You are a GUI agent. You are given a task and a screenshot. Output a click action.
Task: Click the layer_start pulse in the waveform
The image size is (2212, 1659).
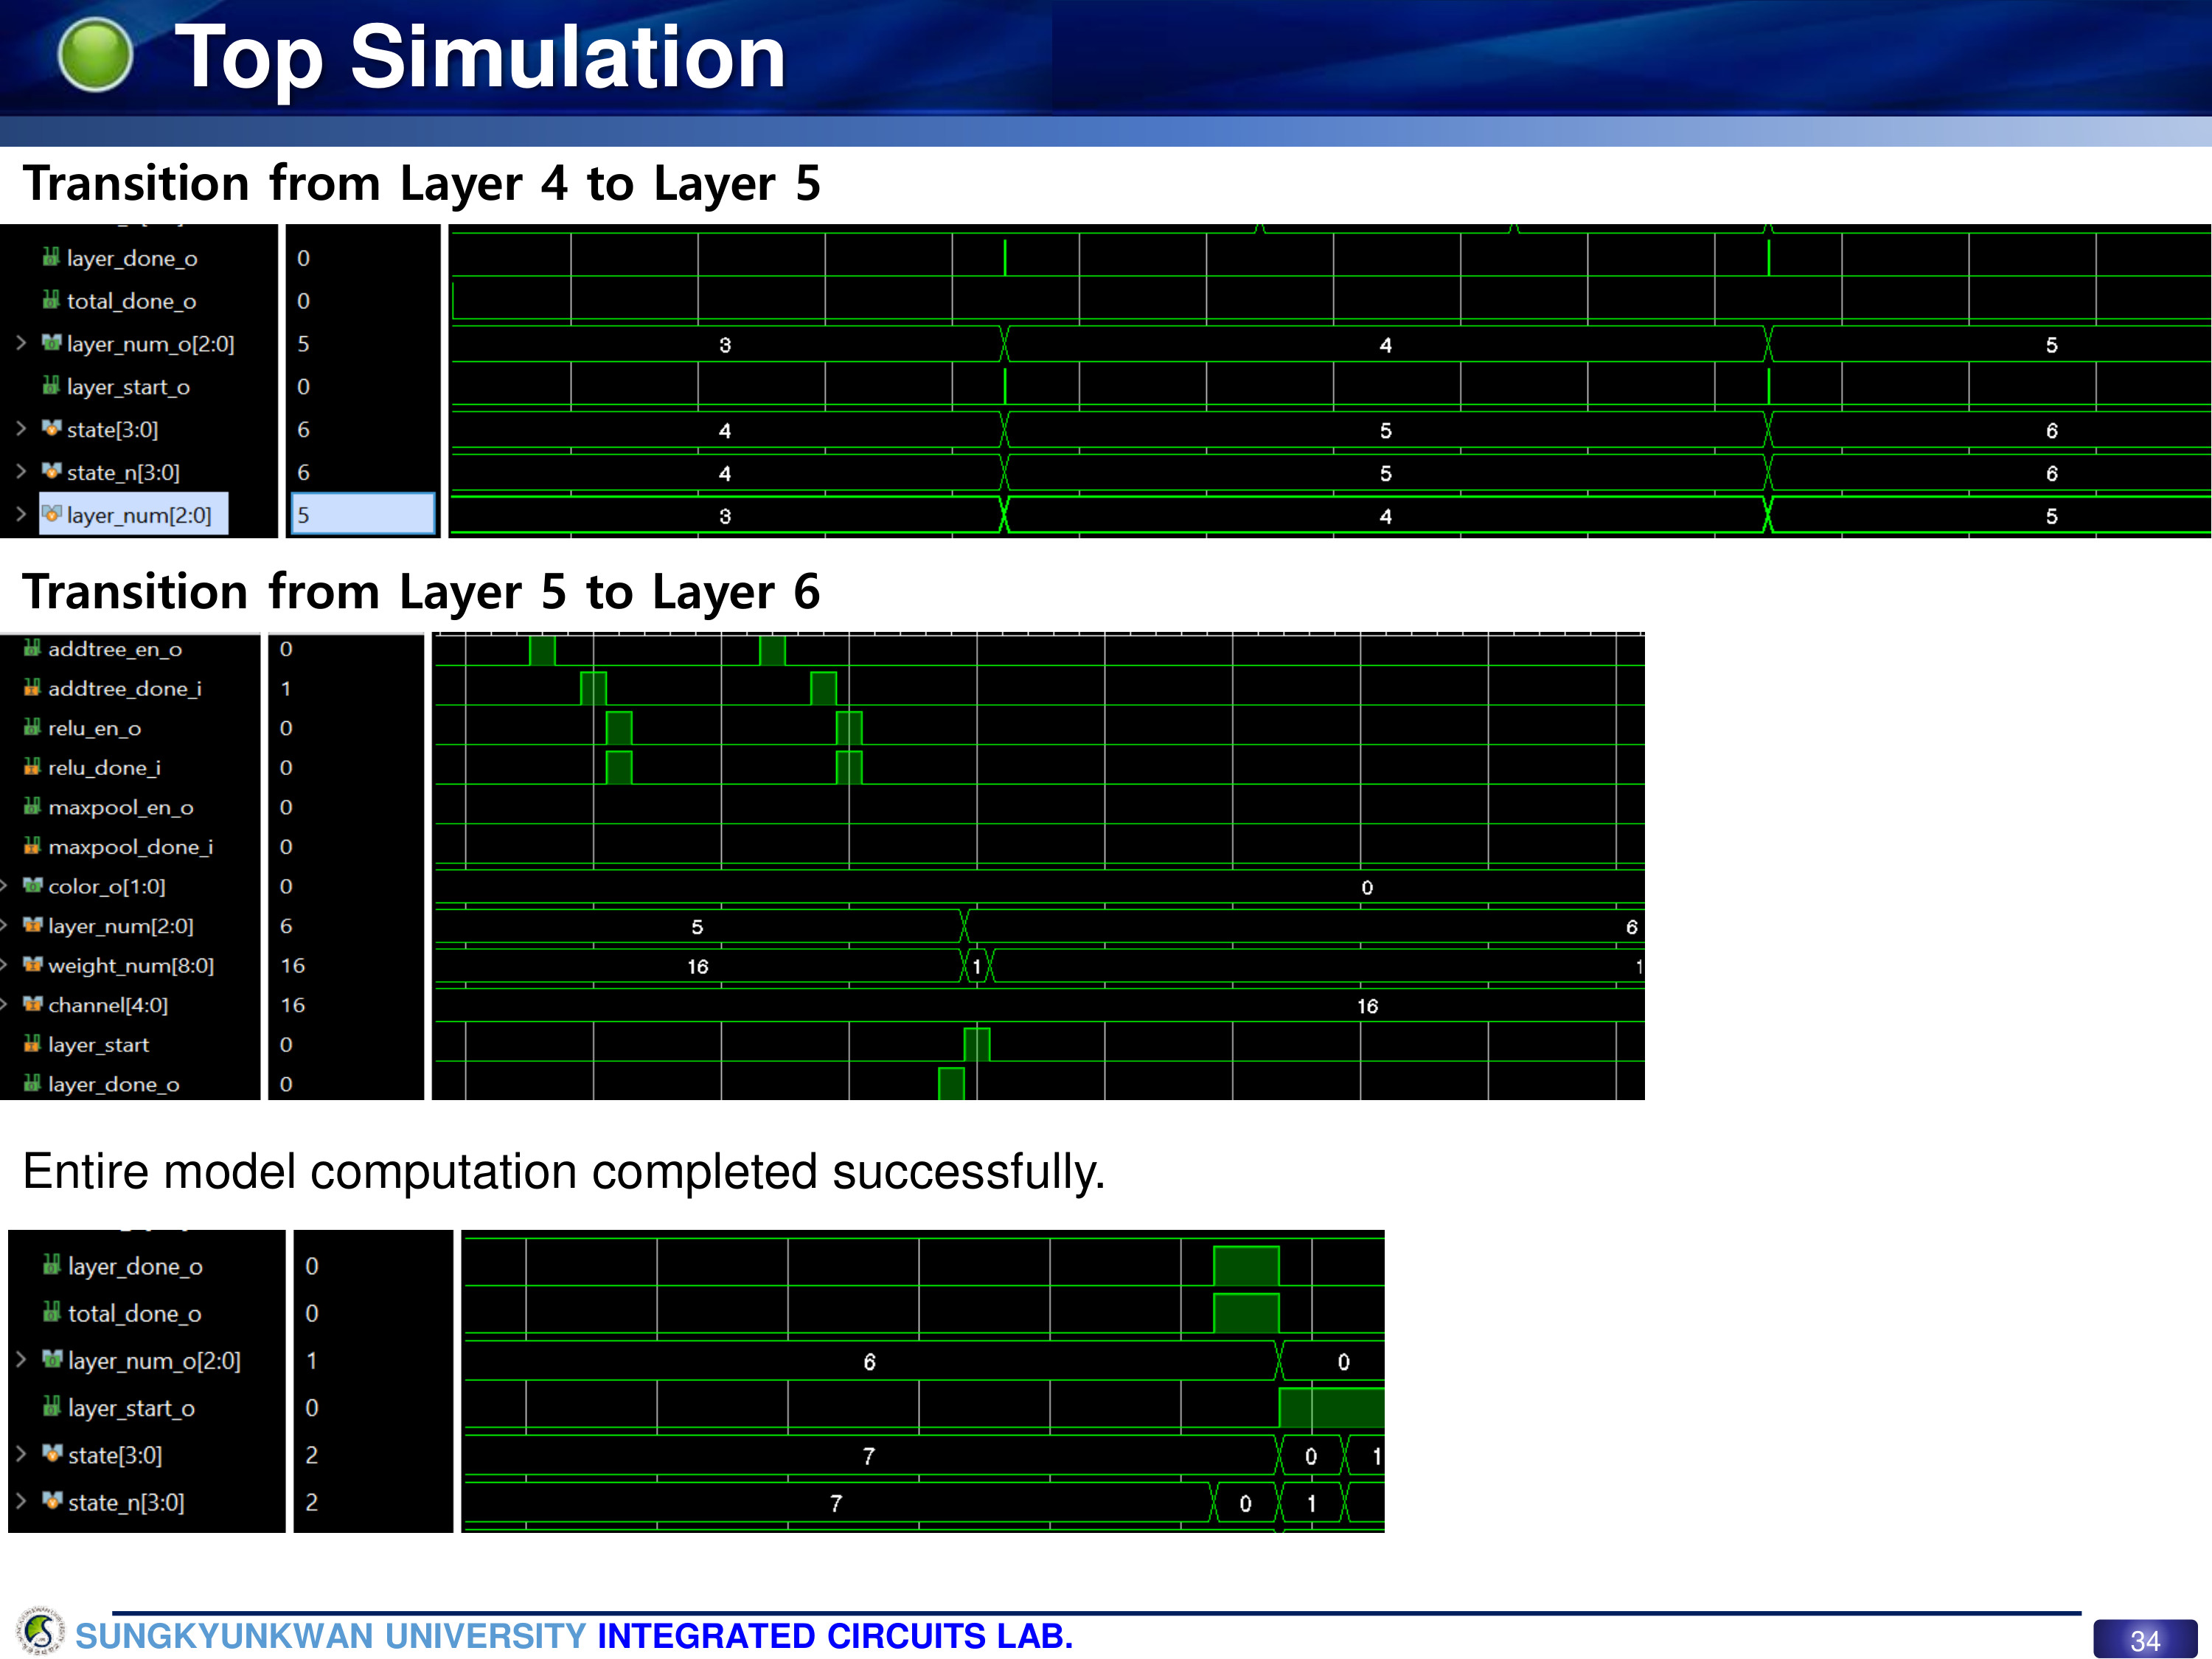pyautogui.click(x=977, y=1044)
